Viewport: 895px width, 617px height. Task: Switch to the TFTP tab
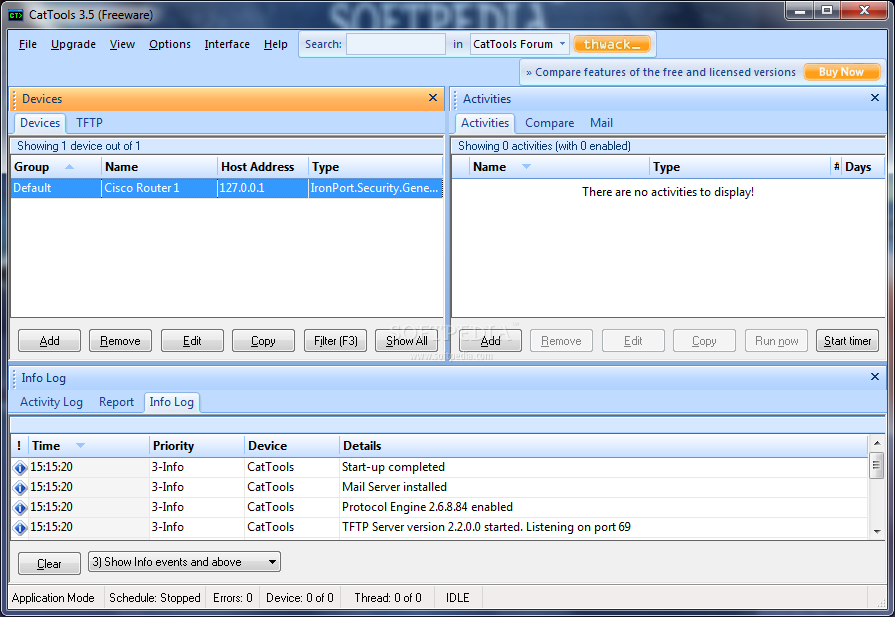click(x=89, y=123)
